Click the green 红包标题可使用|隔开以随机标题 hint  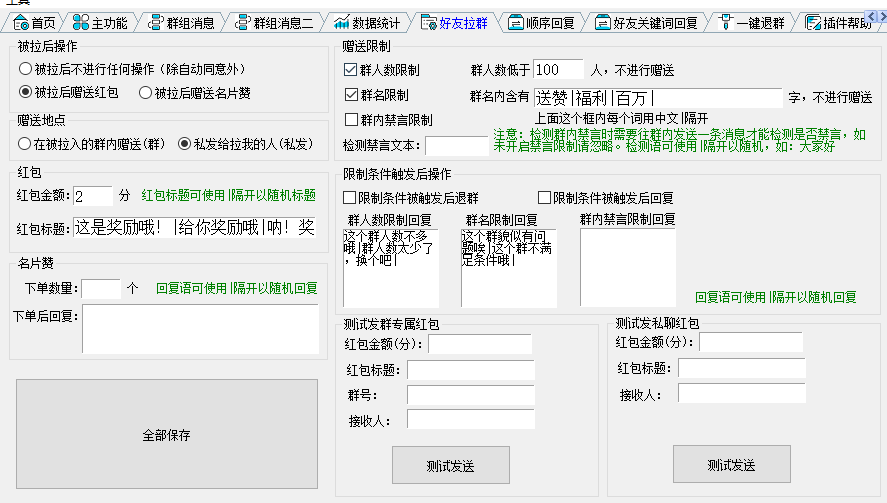(229, 196)
